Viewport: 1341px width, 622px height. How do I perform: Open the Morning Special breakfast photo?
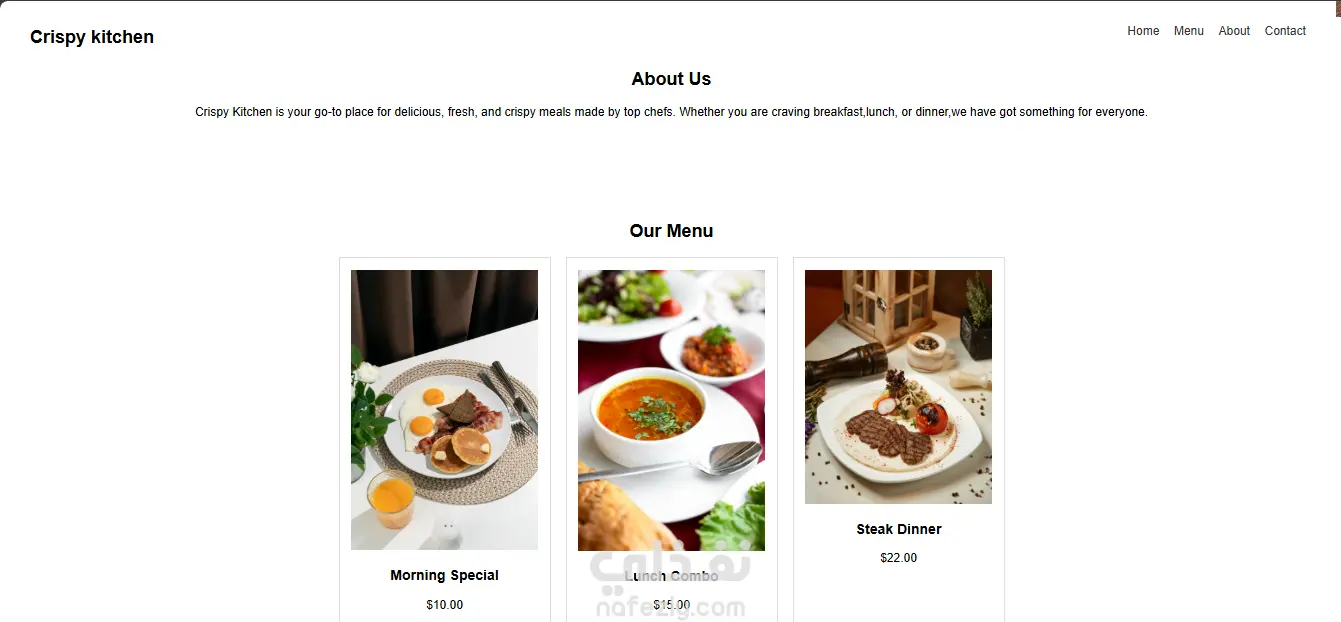tap(444, 410)
